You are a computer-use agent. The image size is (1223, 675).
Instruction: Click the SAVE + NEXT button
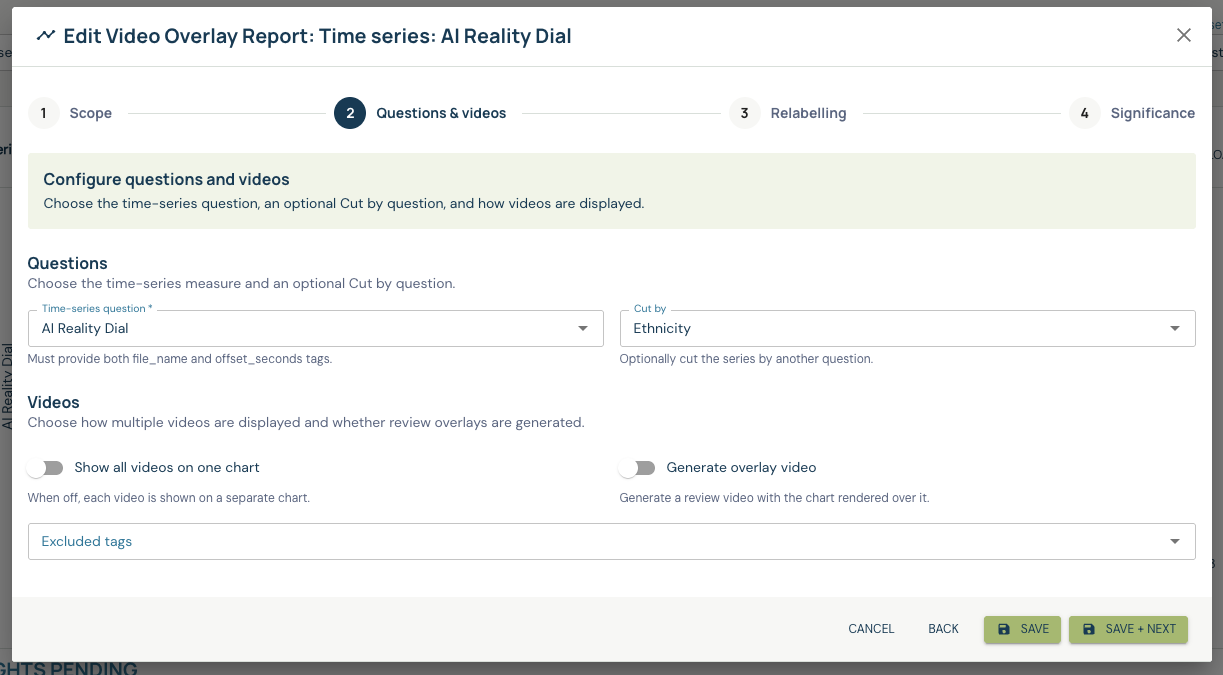click(x=1128, y=629)
